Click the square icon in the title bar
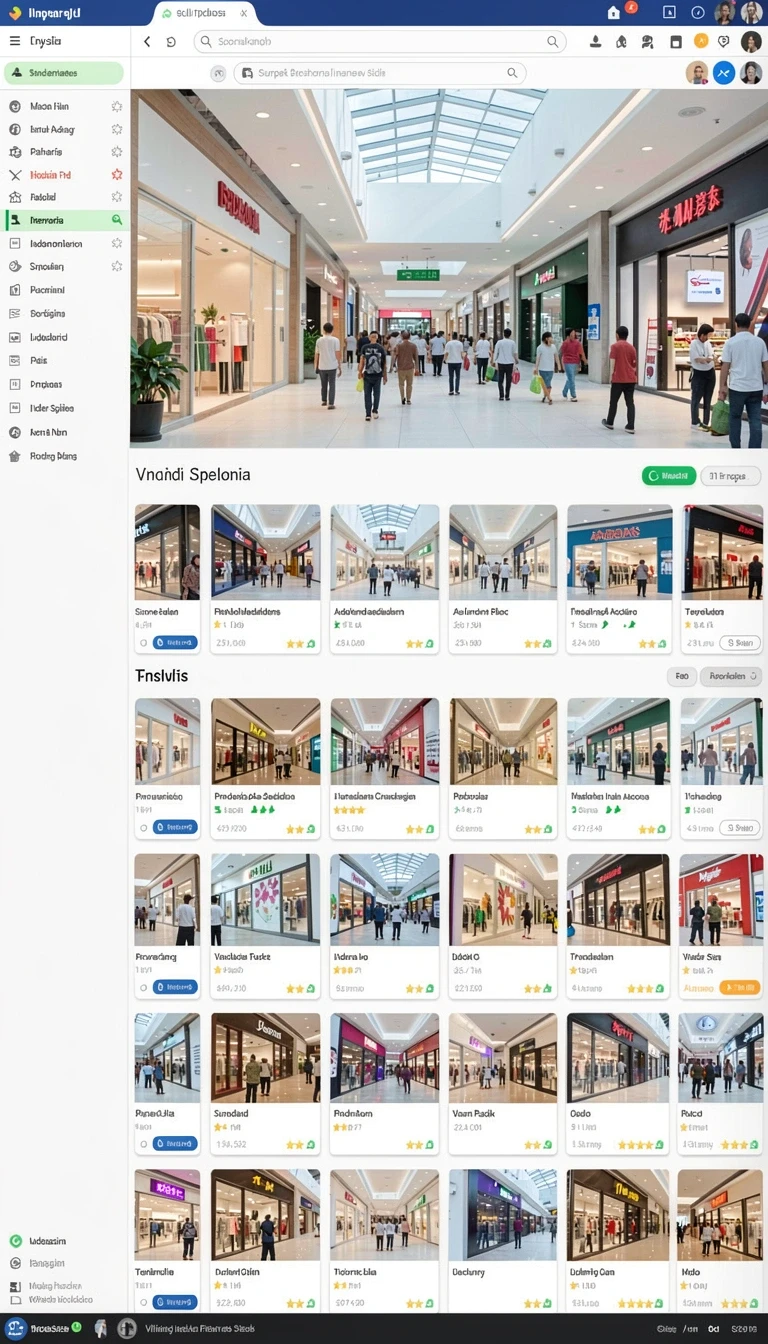The image size is (768, 1344). pyautogui.click(x=669, y=12)
